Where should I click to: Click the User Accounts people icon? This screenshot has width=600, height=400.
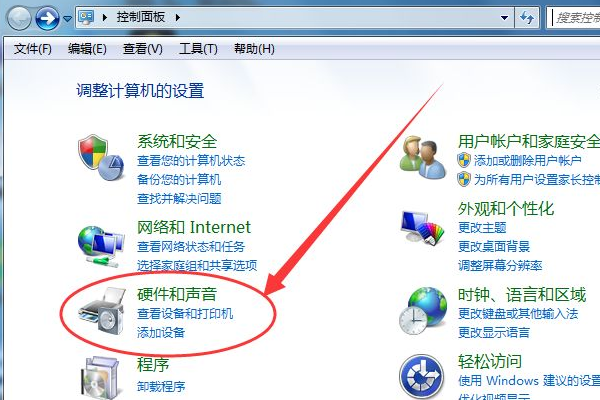coord(422,157)
